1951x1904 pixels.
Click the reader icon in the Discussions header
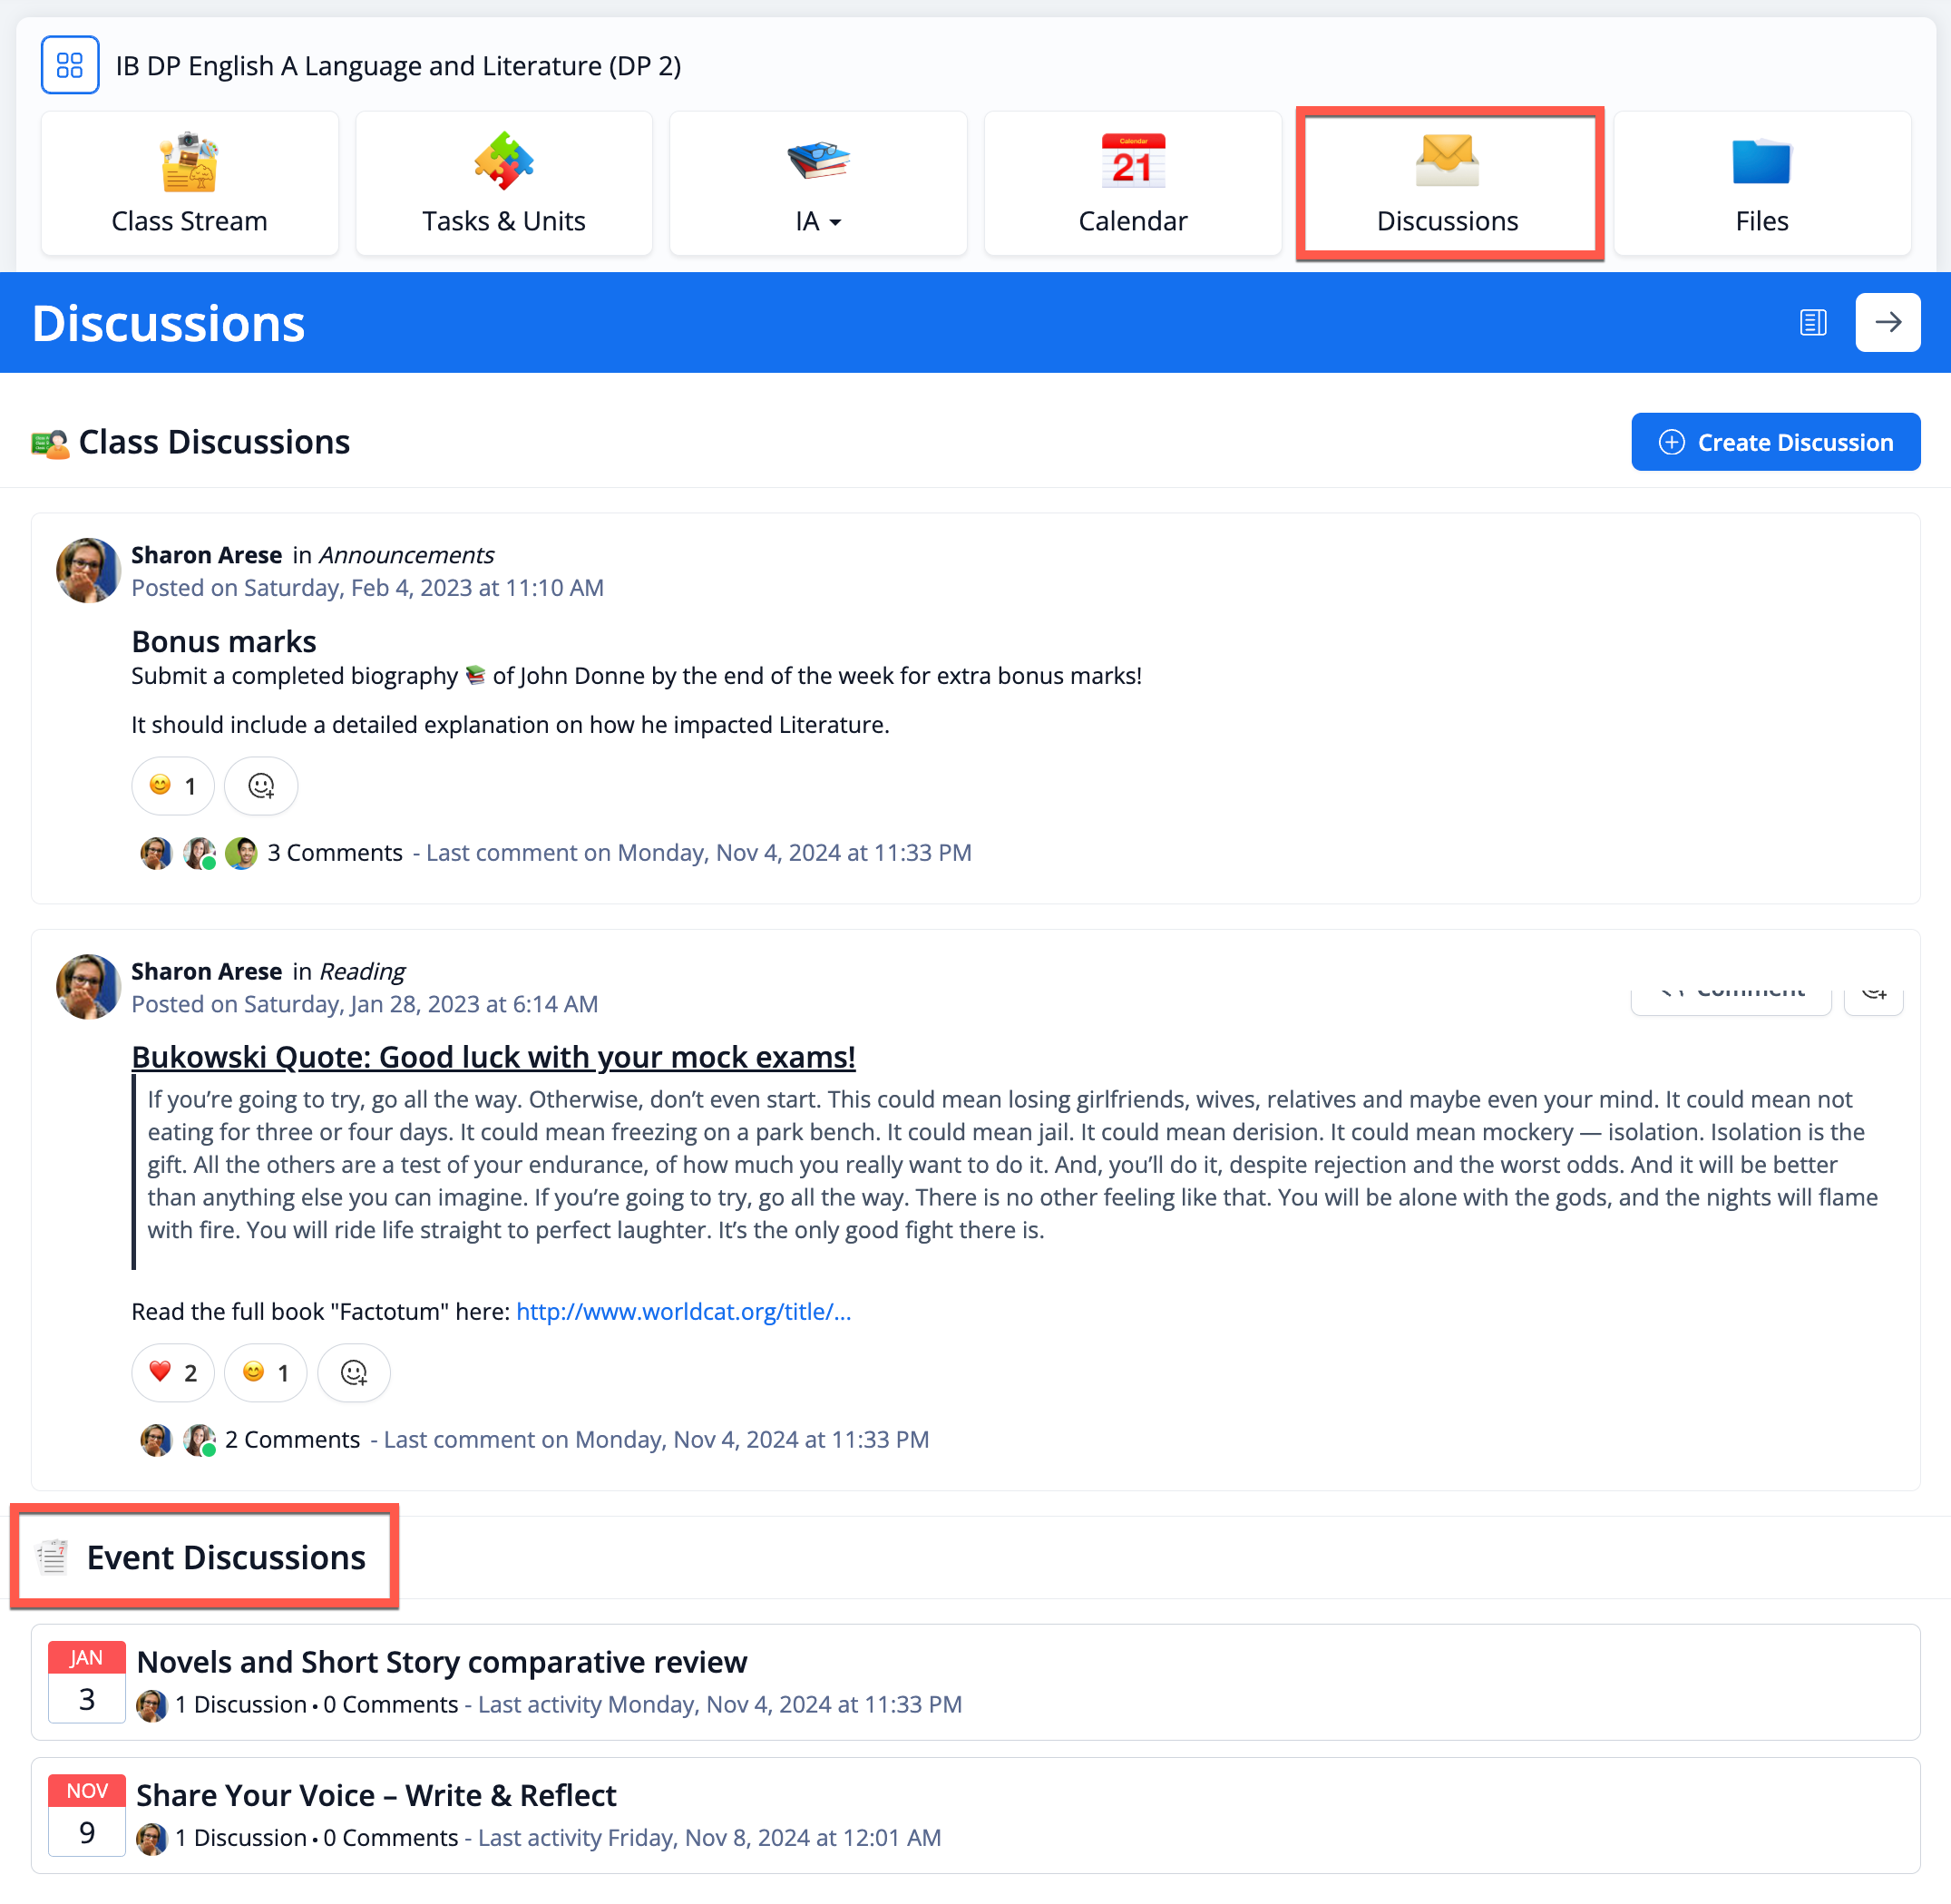(1813, 322)
